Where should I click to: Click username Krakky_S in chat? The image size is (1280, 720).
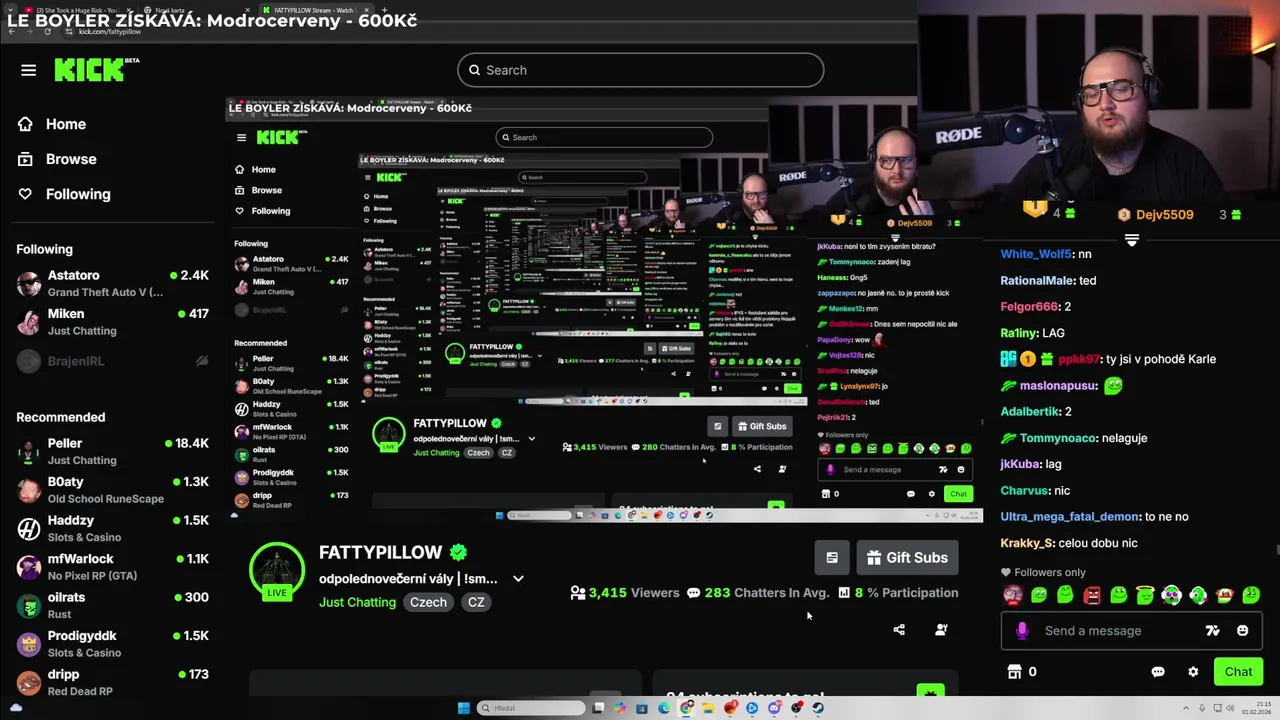pyautogui.click(x=1027, y=543)
